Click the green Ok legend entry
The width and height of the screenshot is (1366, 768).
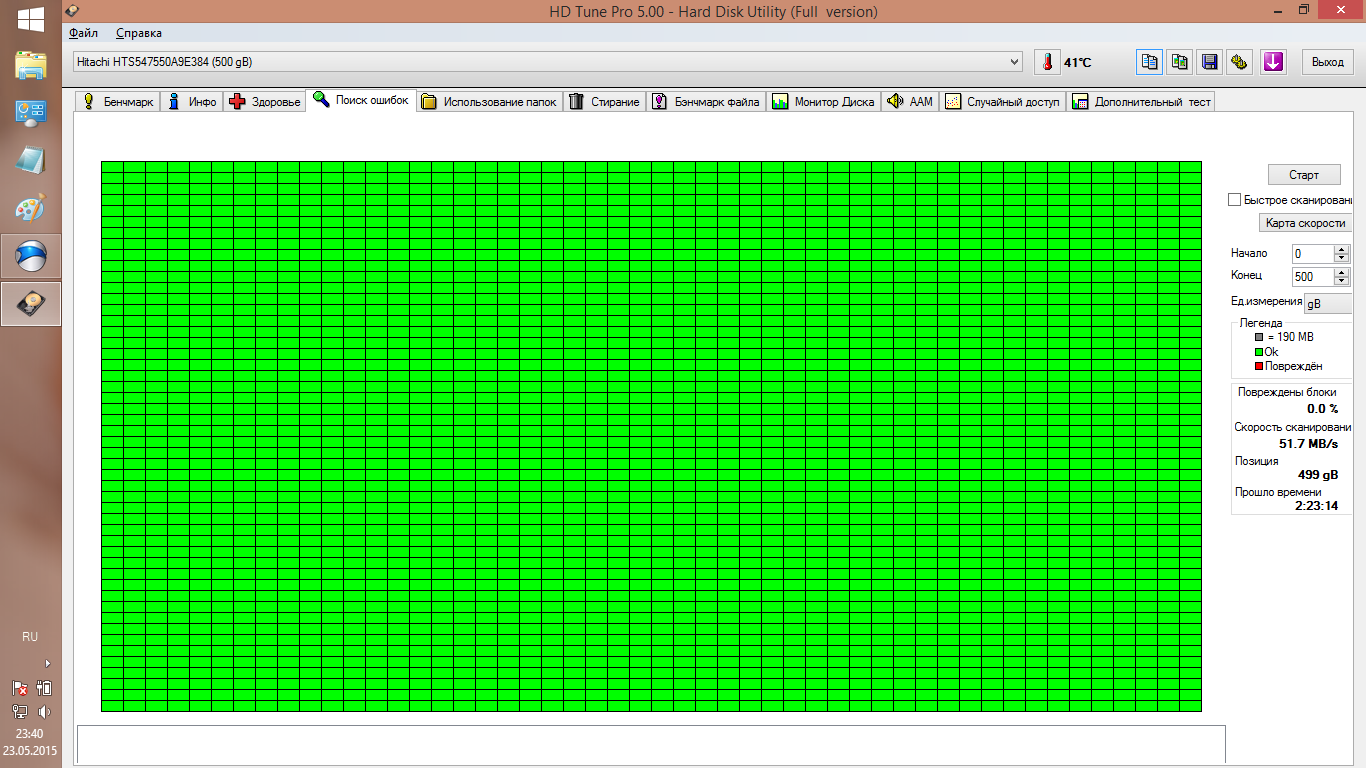1266,352
